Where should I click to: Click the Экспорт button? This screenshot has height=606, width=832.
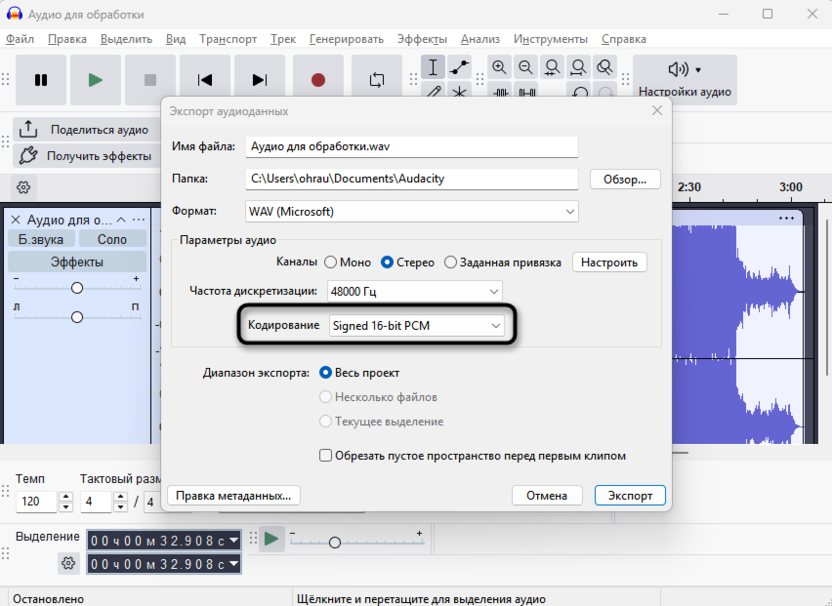click(630, 495)
